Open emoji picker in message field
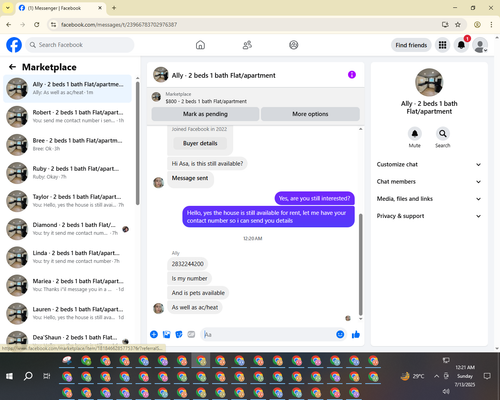This screenshot has height=400, width=500. 340,334
